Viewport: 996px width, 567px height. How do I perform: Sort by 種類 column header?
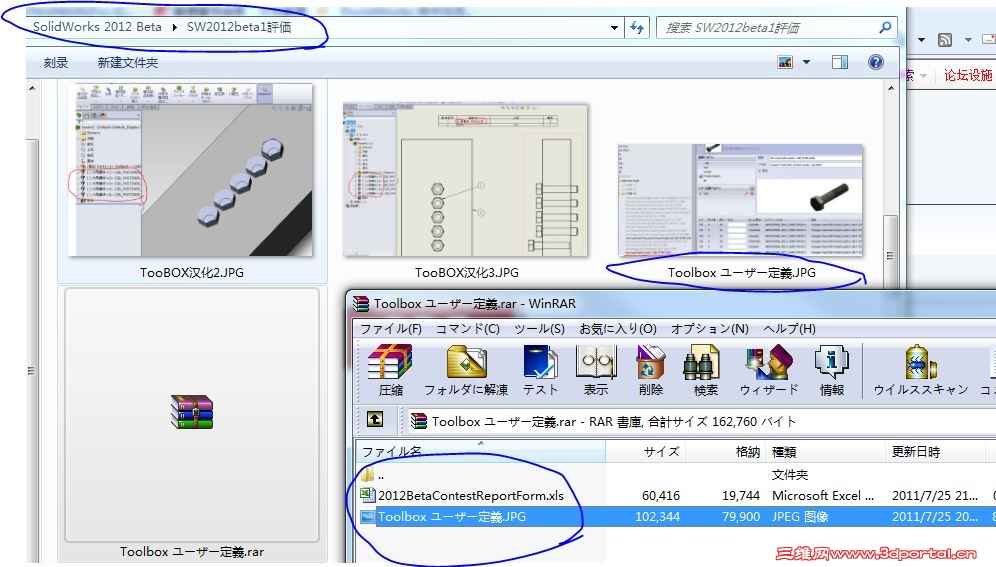826,451
